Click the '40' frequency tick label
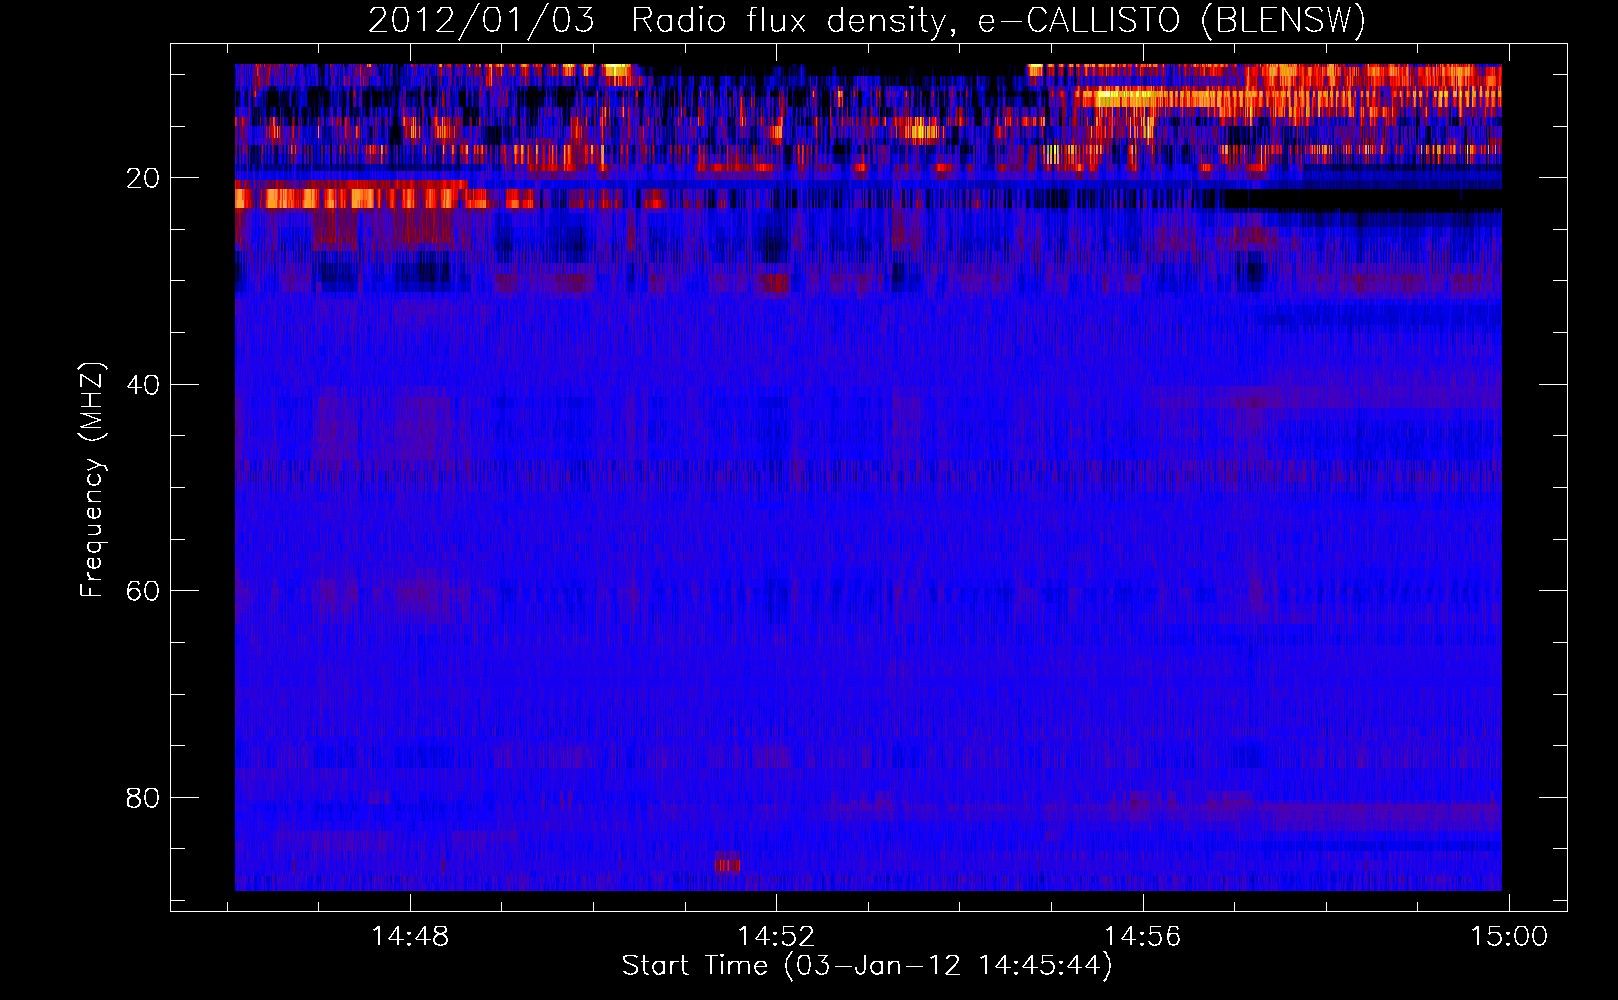Image resolution: width=1618 pixels, height=1000 pixels. tap(143, 385)
